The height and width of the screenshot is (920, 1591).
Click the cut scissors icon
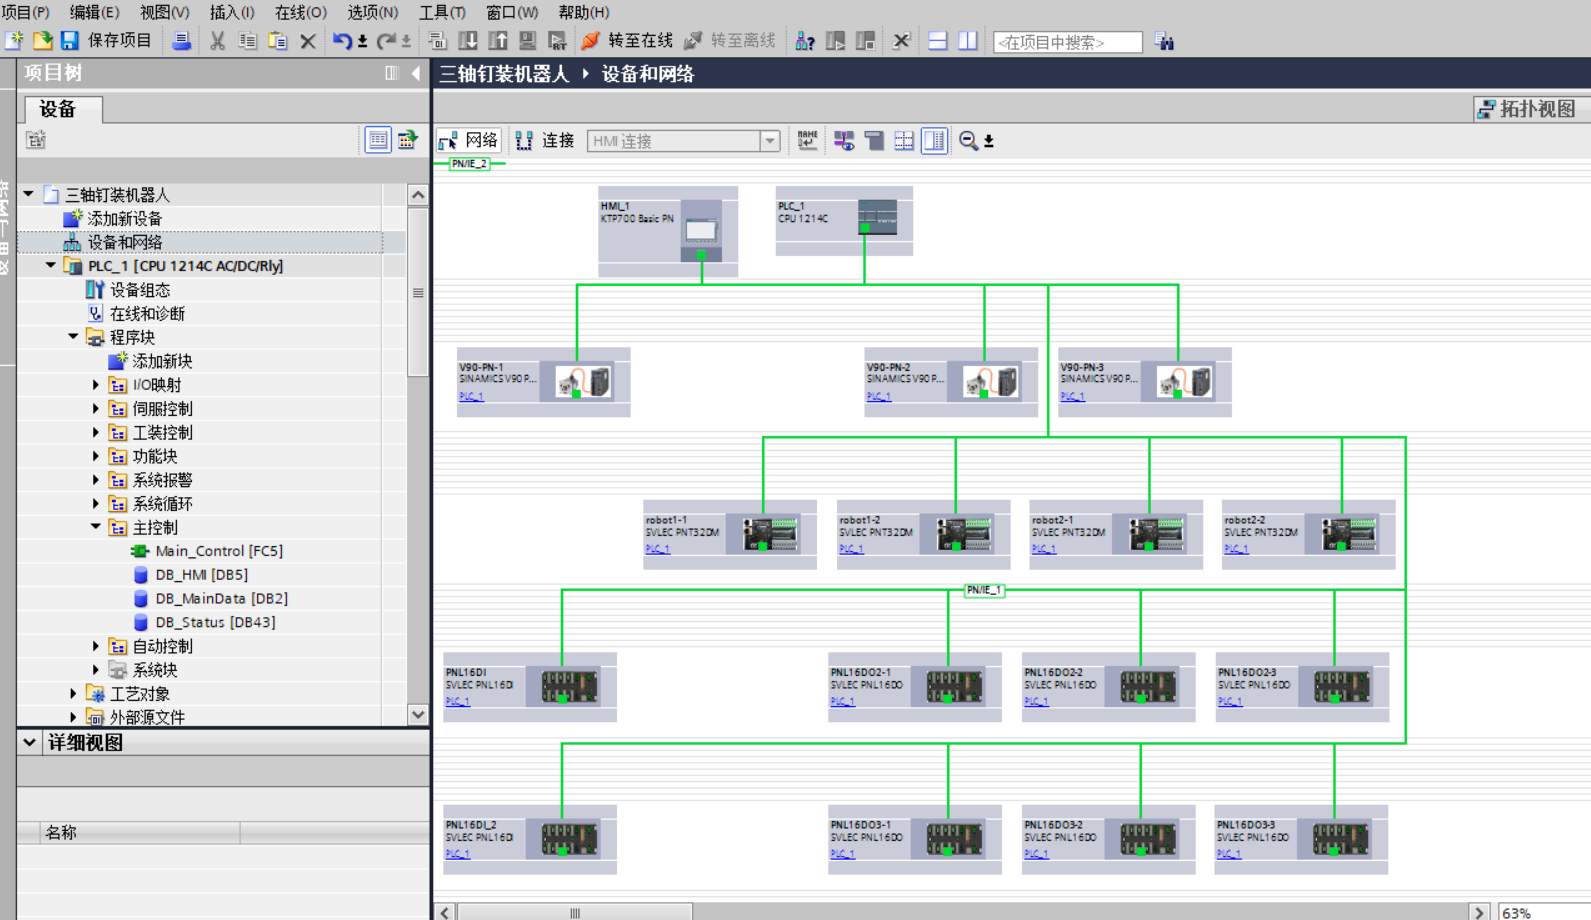(x=217, y=41)
